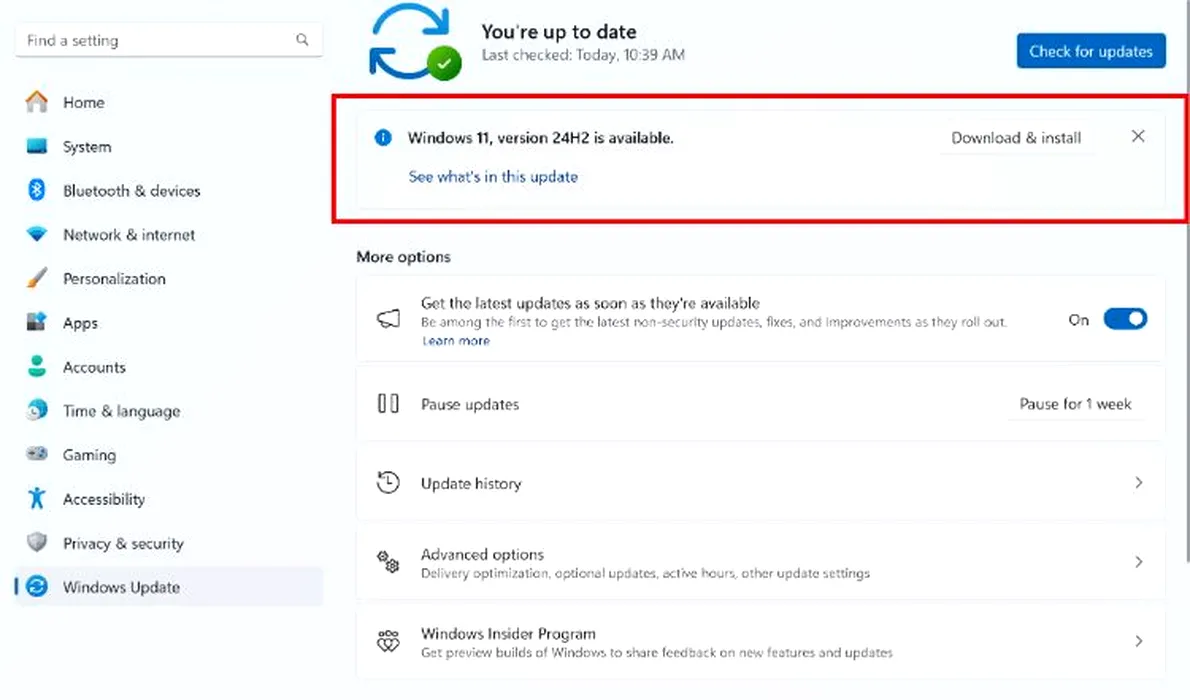Click the search magnifier icon

302,39
